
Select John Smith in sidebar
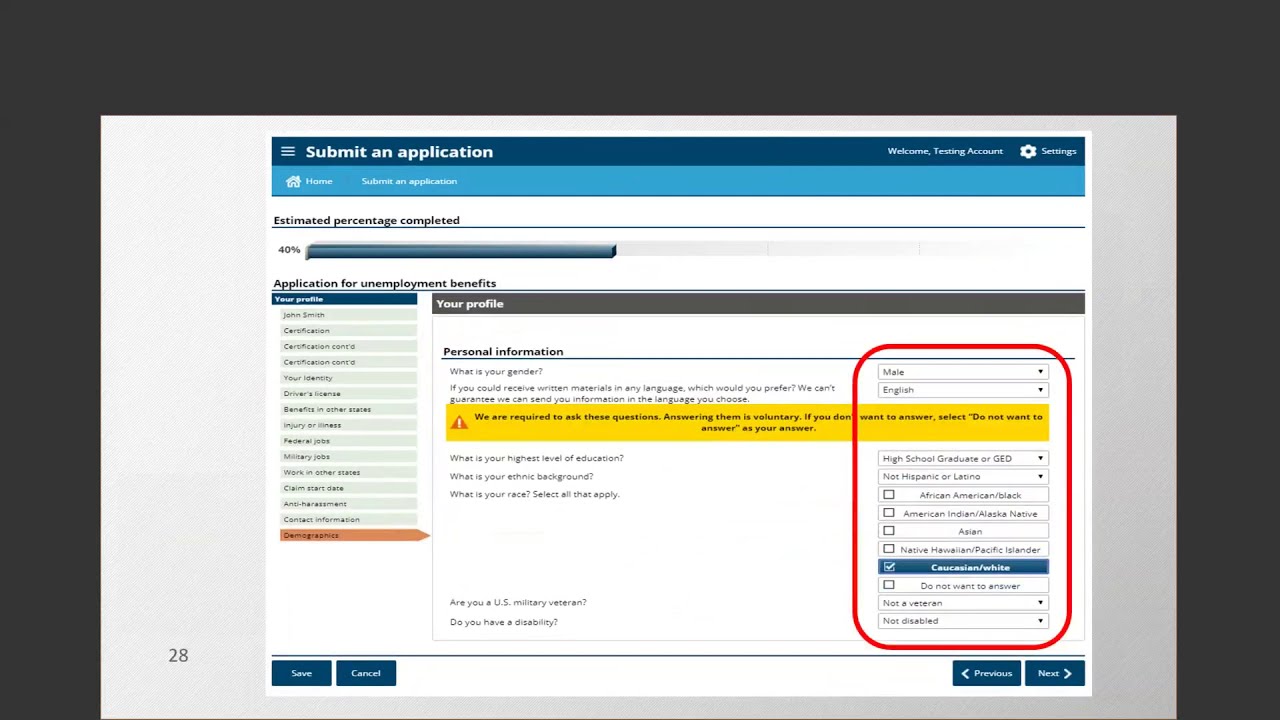pos(348,315)
